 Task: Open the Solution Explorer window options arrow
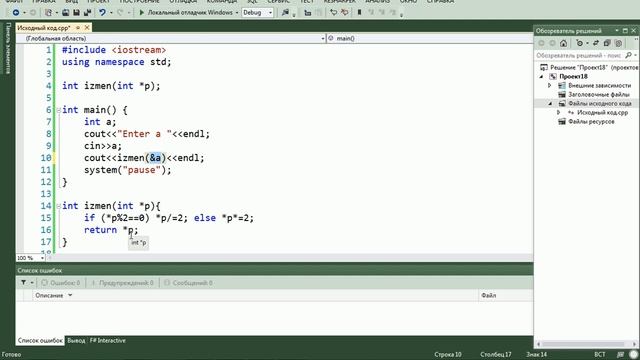[x=616, y=31]
